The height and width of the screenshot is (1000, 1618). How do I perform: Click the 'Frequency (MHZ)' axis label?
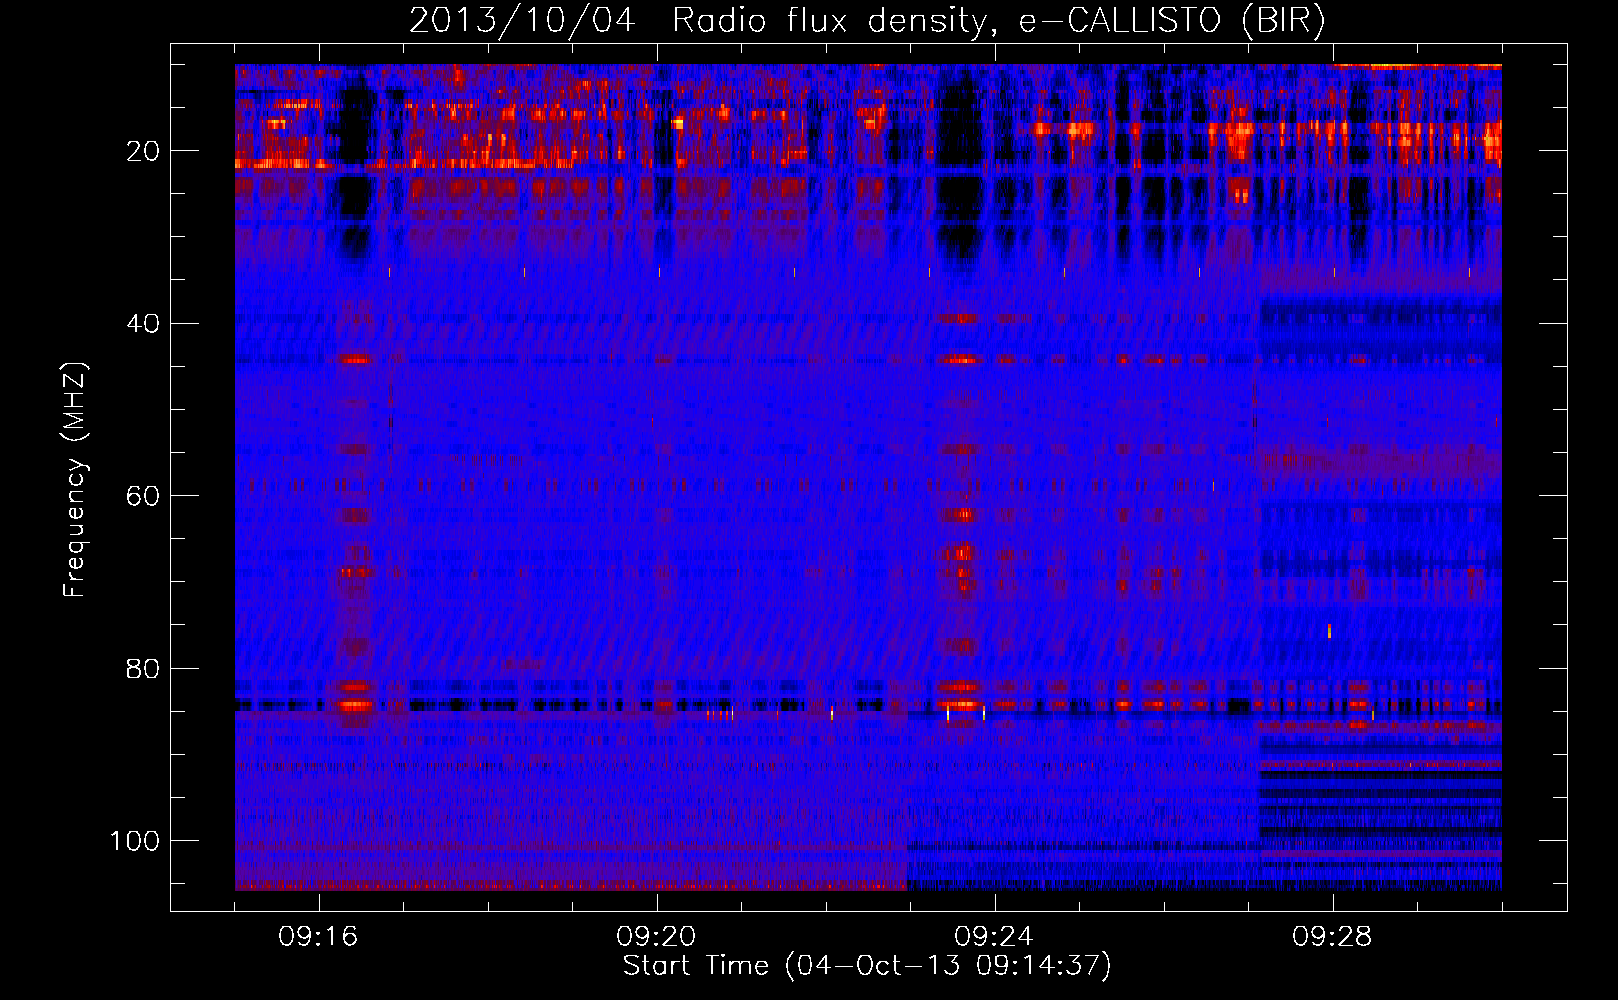(75, 480)
